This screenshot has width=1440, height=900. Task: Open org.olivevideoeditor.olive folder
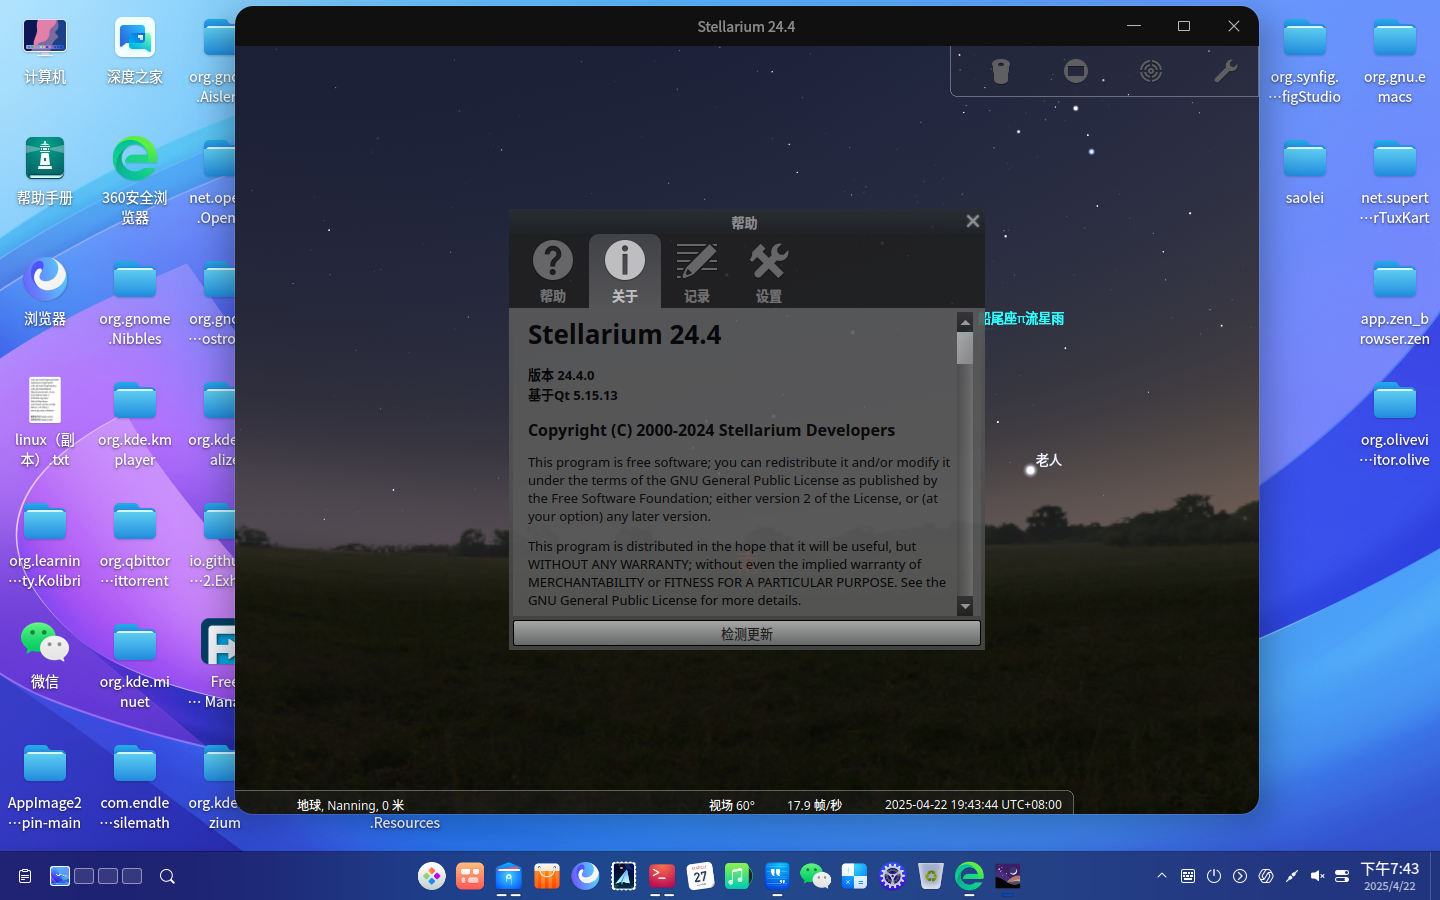pyautogui.click(x=1395, y=424)
